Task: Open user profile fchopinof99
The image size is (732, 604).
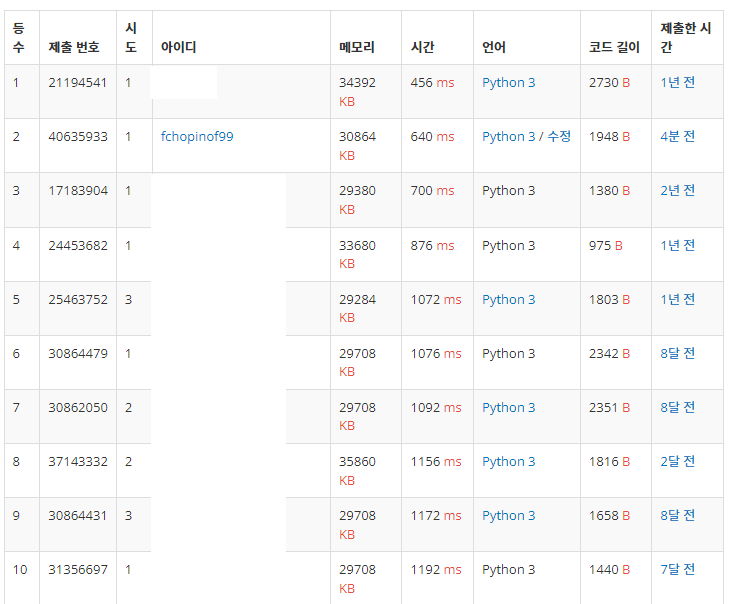Action: coord(197,136)
